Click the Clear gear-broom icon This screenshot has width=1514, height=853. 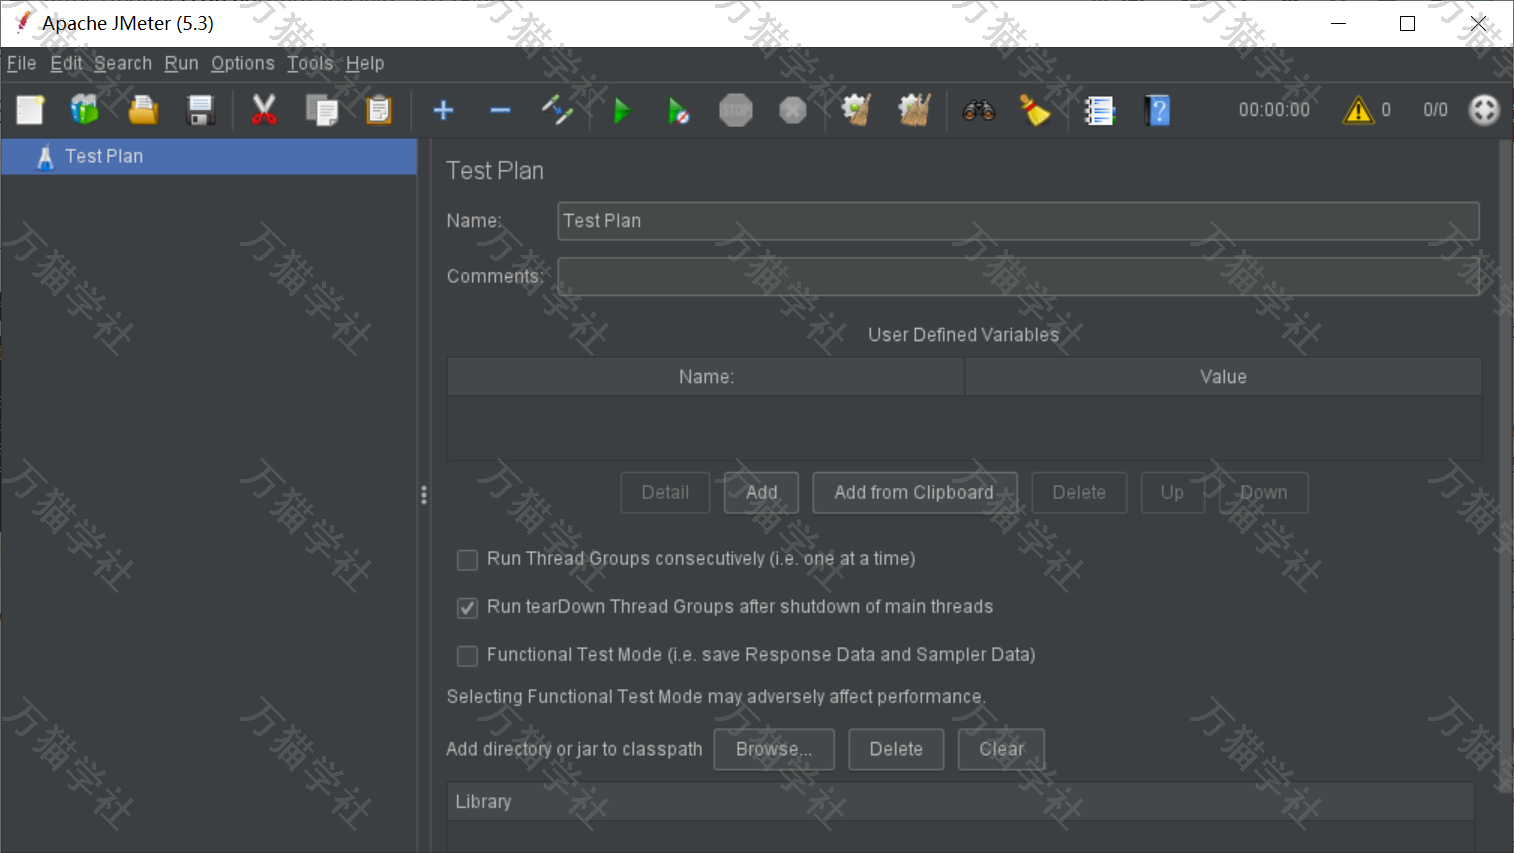[856, 110]
